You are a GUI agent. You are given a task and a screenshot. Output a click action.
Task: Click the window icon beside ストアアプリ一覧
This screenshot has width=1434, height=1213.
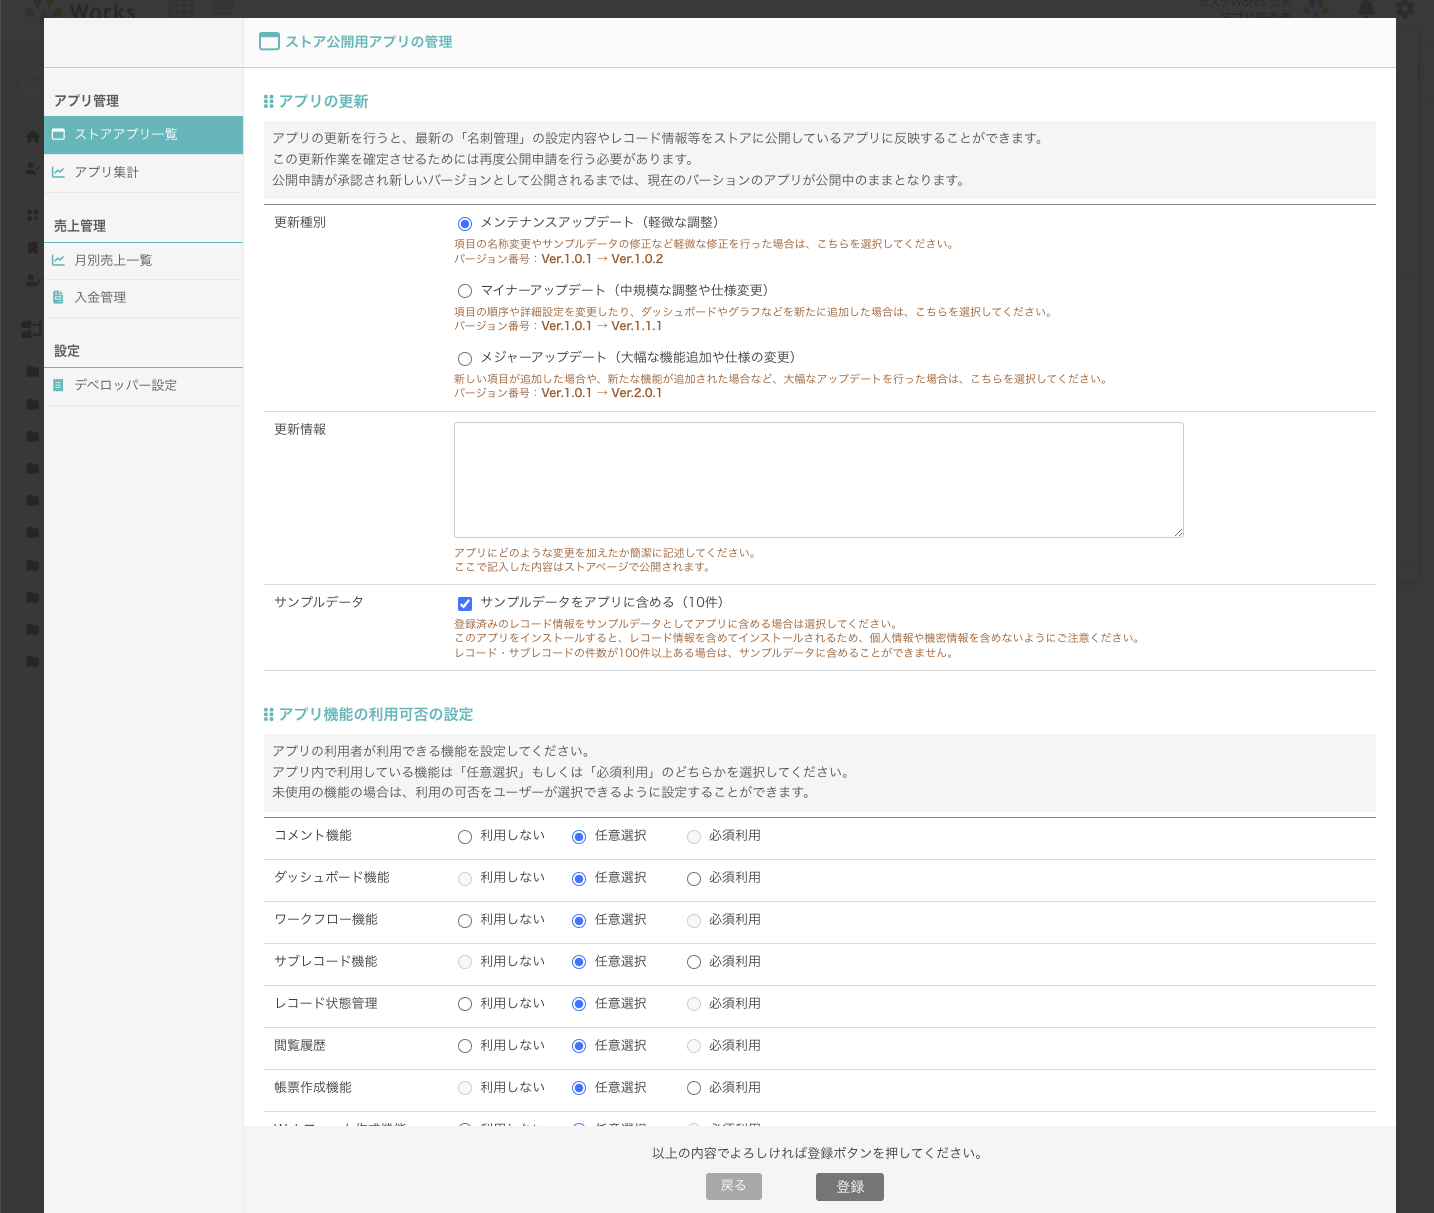tap(59, 134)
